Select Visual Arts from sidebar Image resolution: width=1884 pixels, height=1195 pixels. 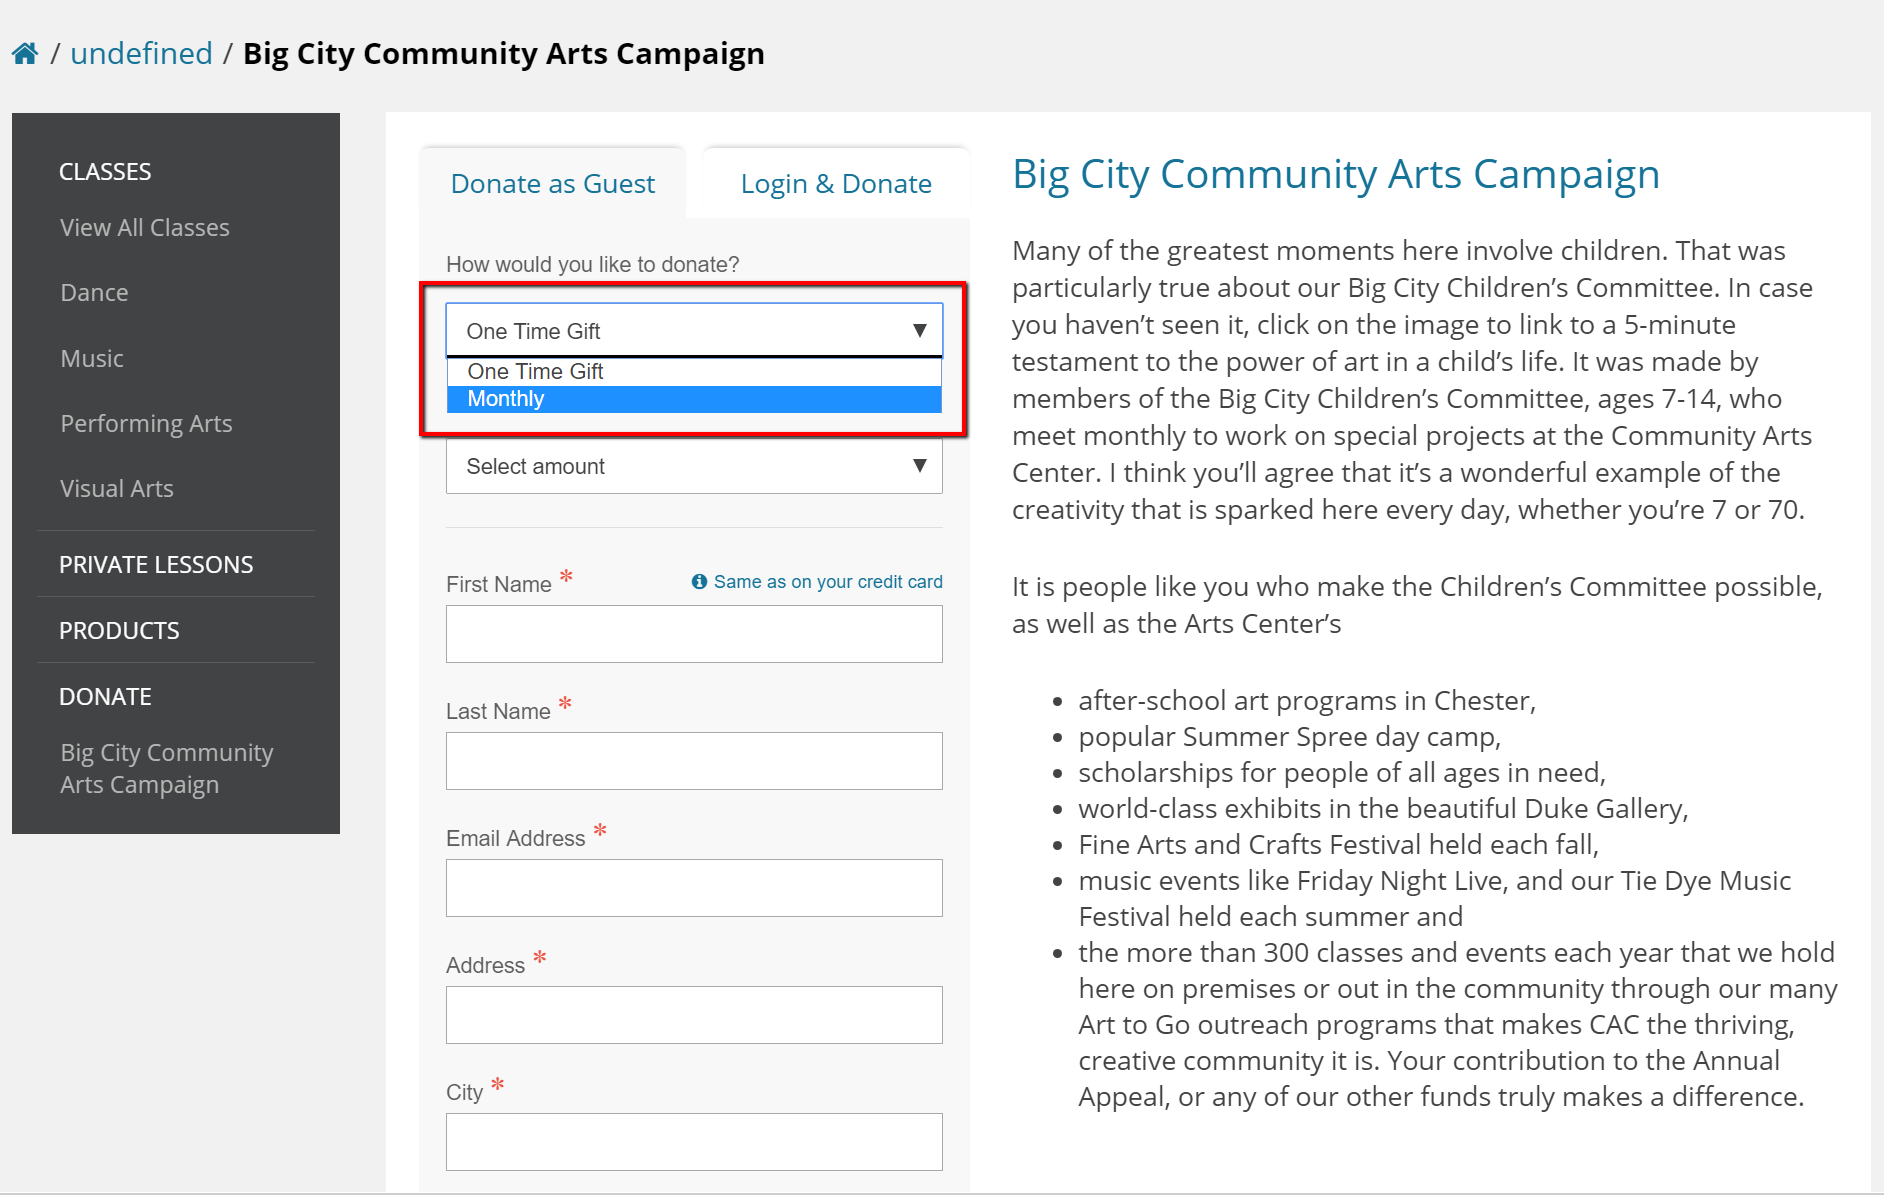point(117,489)
